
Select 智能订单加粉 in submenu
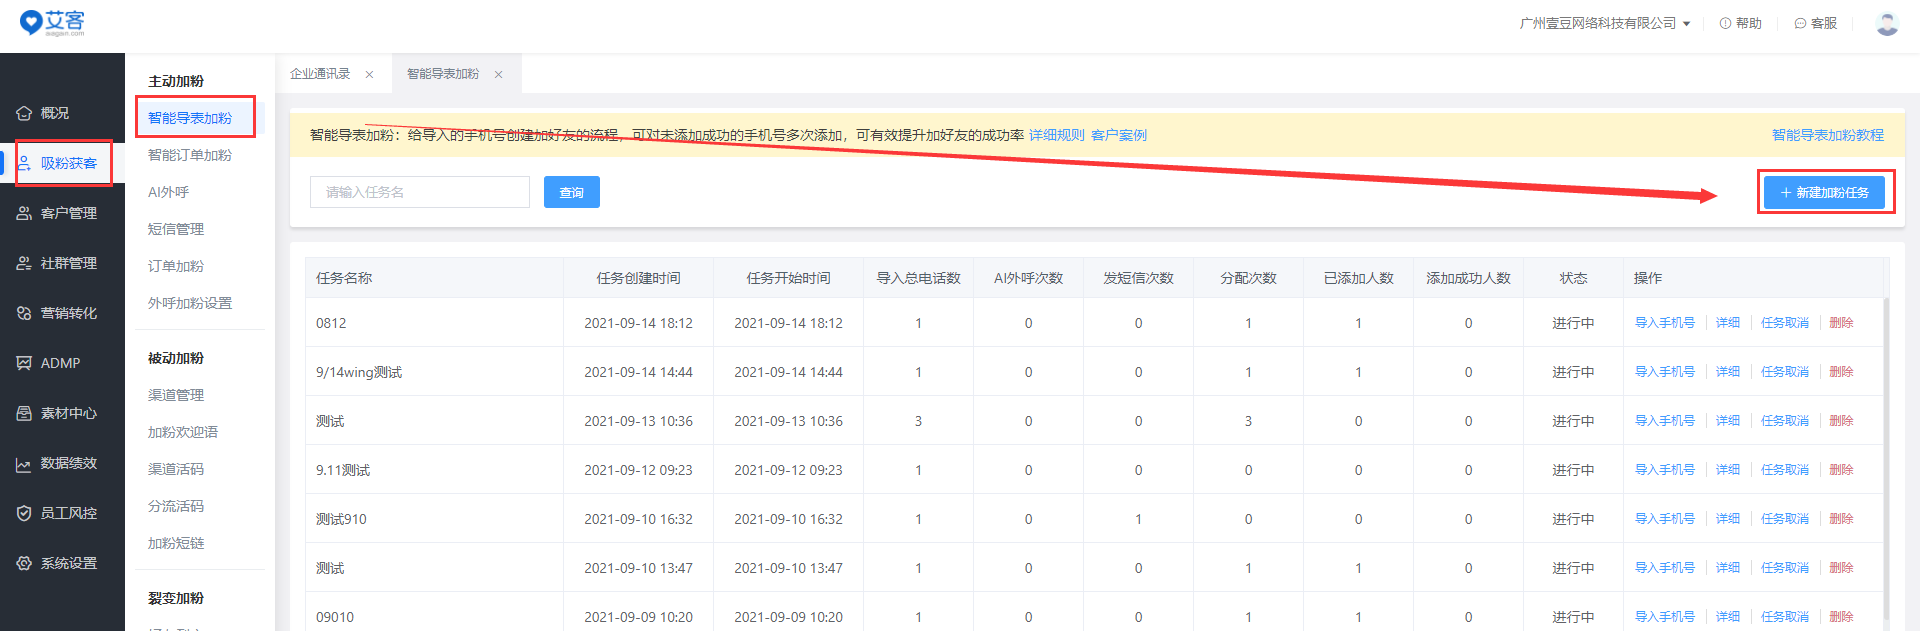[x=190, y=155]
